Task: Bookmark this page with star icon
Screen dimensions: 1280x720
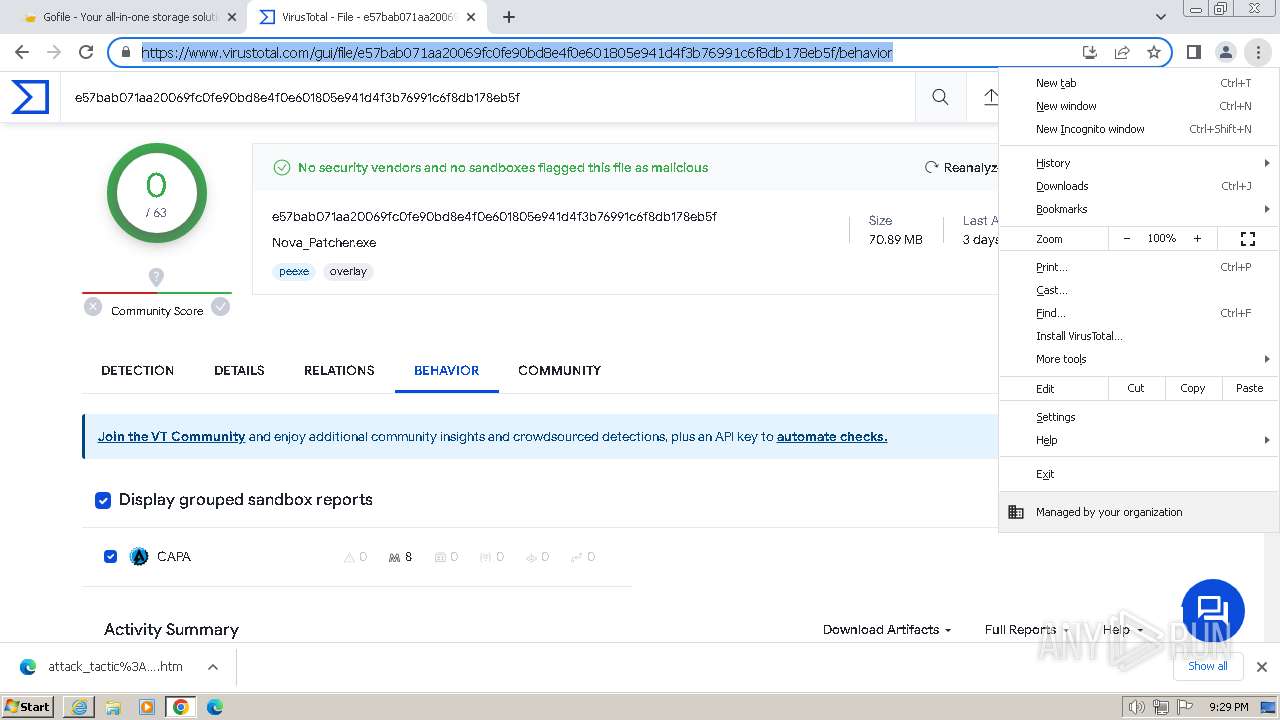Action: tap(1154, 53)
